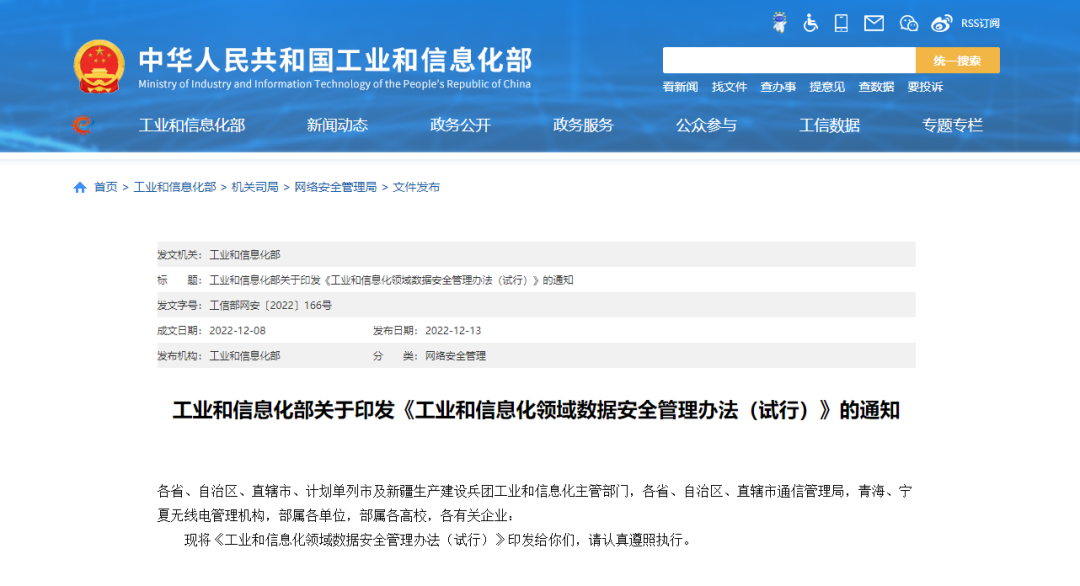Open the email envelope icon
1080x586 pixels.
click(874, 23)
